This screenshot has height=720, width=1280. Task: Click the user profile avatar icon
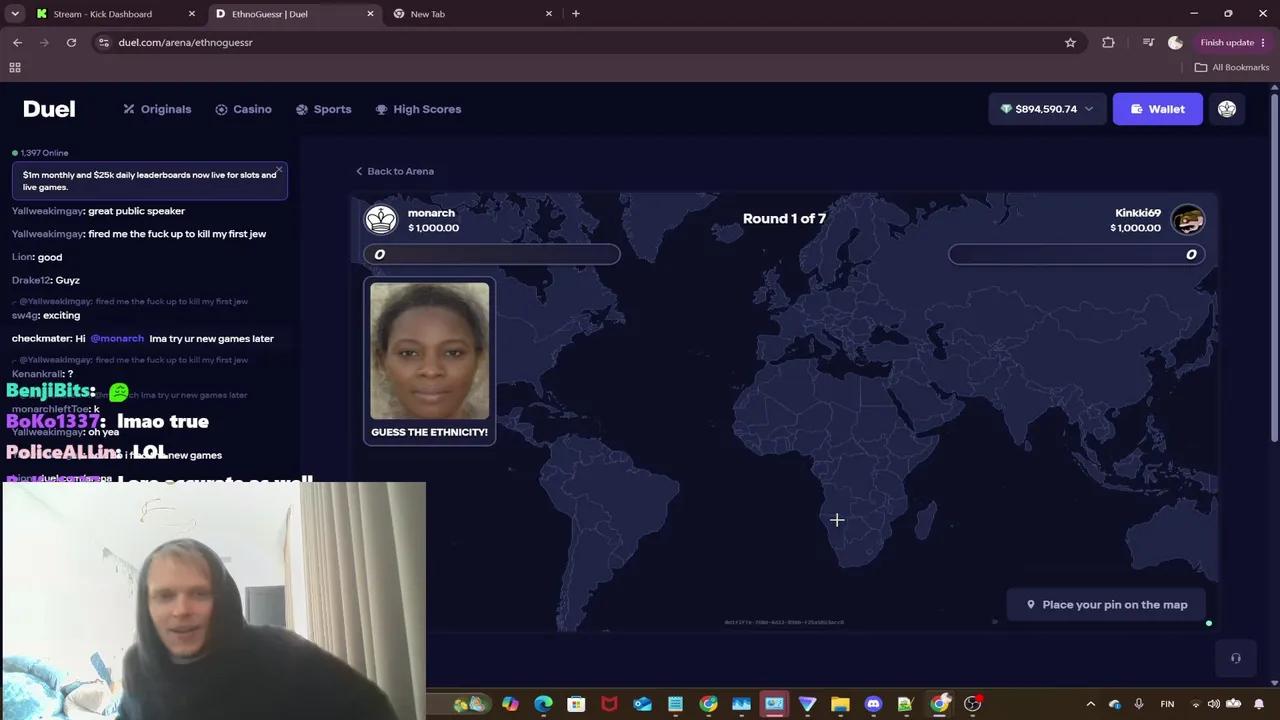tap(1227, 109)
